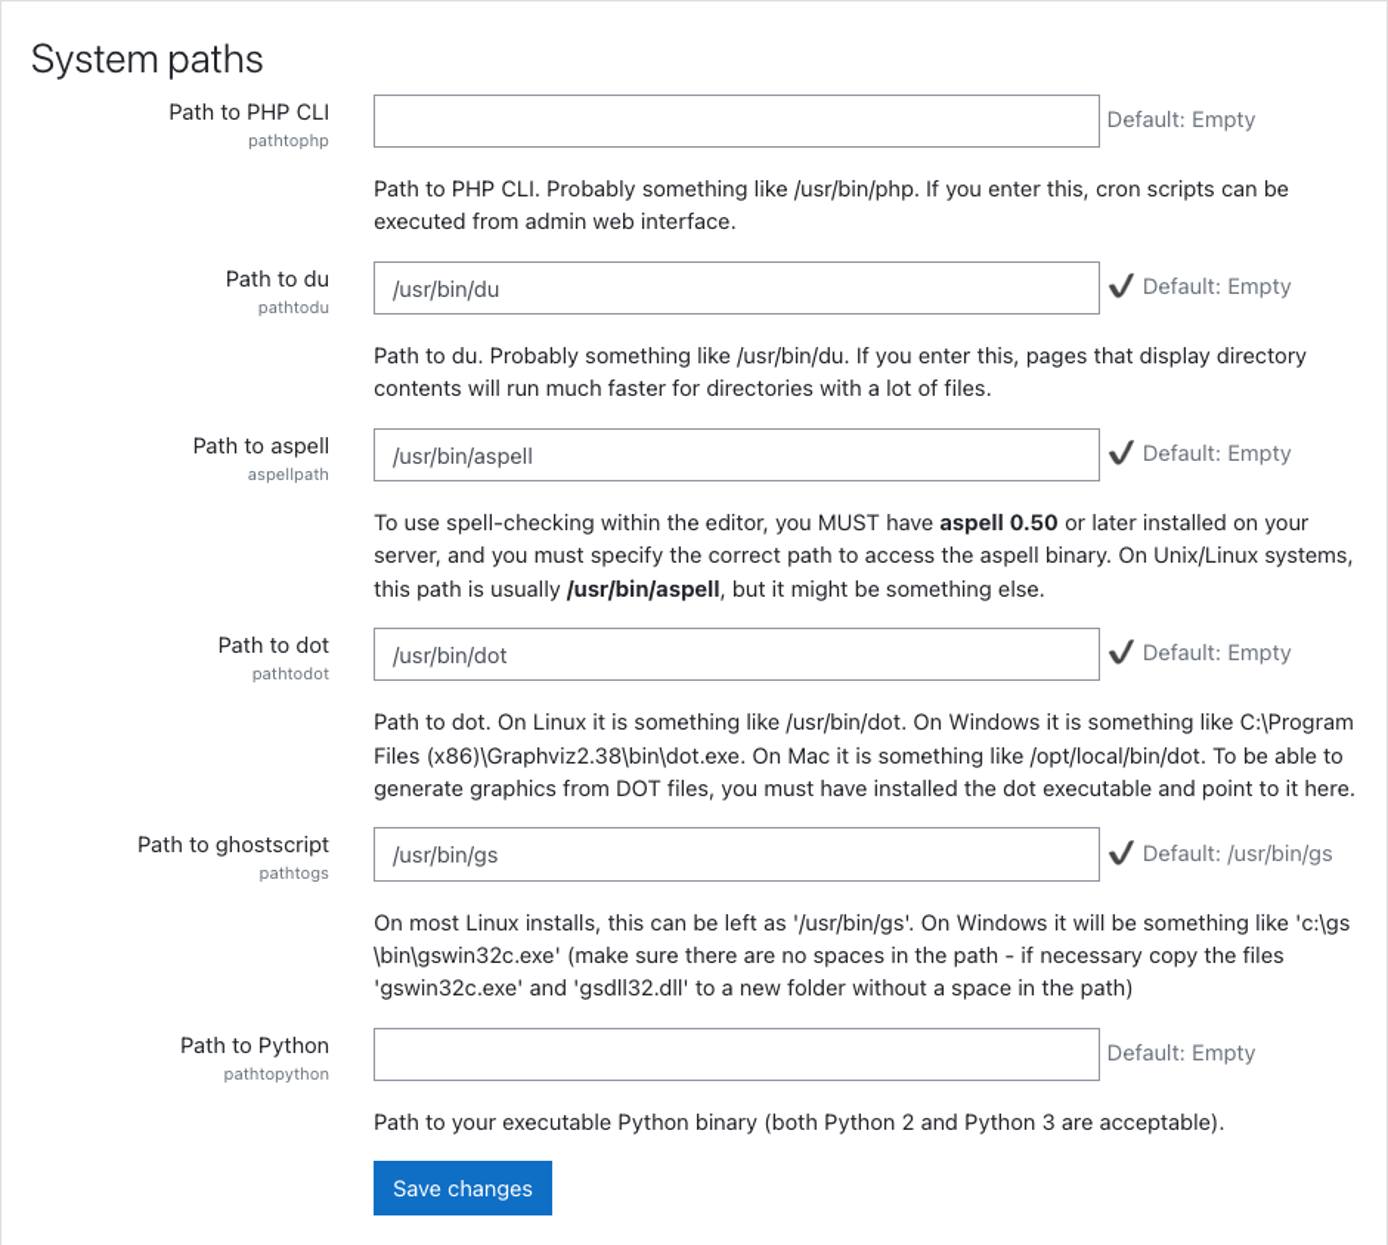Click the Save changes button
This screenshot has height=1245, width=1388.
tap(461, 1188)
